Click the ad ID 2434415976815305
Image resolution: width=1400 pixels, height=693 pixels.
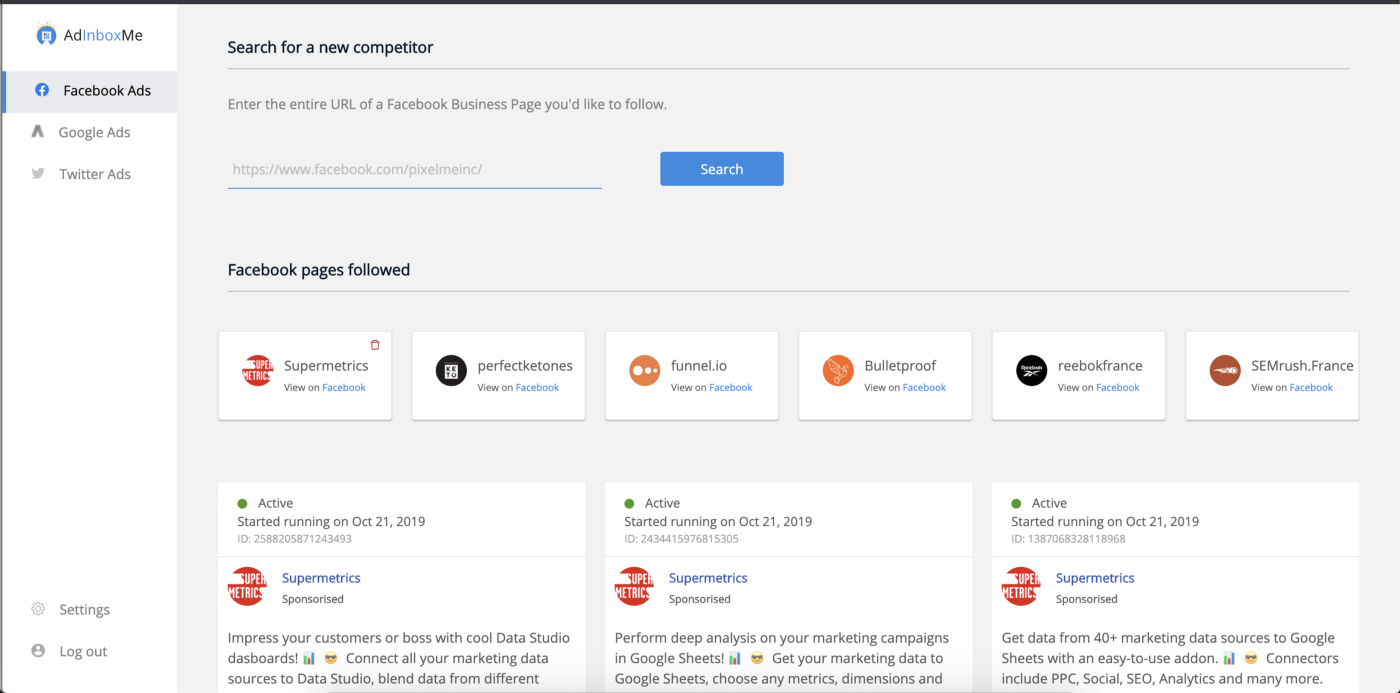click(681, 539)
